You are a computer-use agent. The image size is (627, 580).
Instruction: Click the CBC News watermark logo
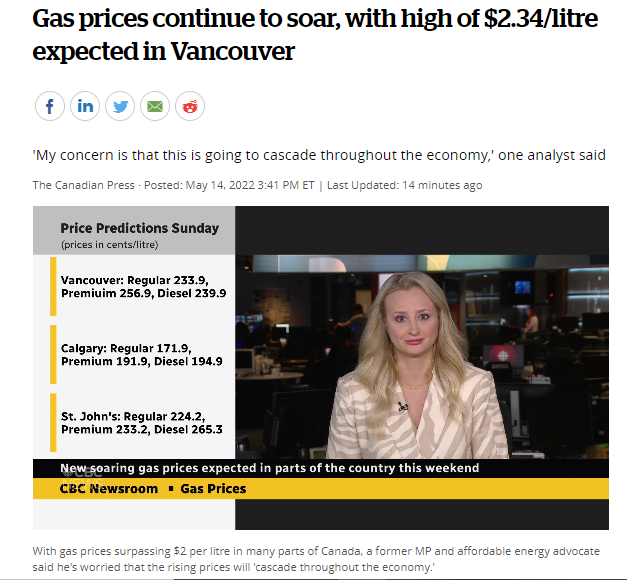[x=82, y=477]
